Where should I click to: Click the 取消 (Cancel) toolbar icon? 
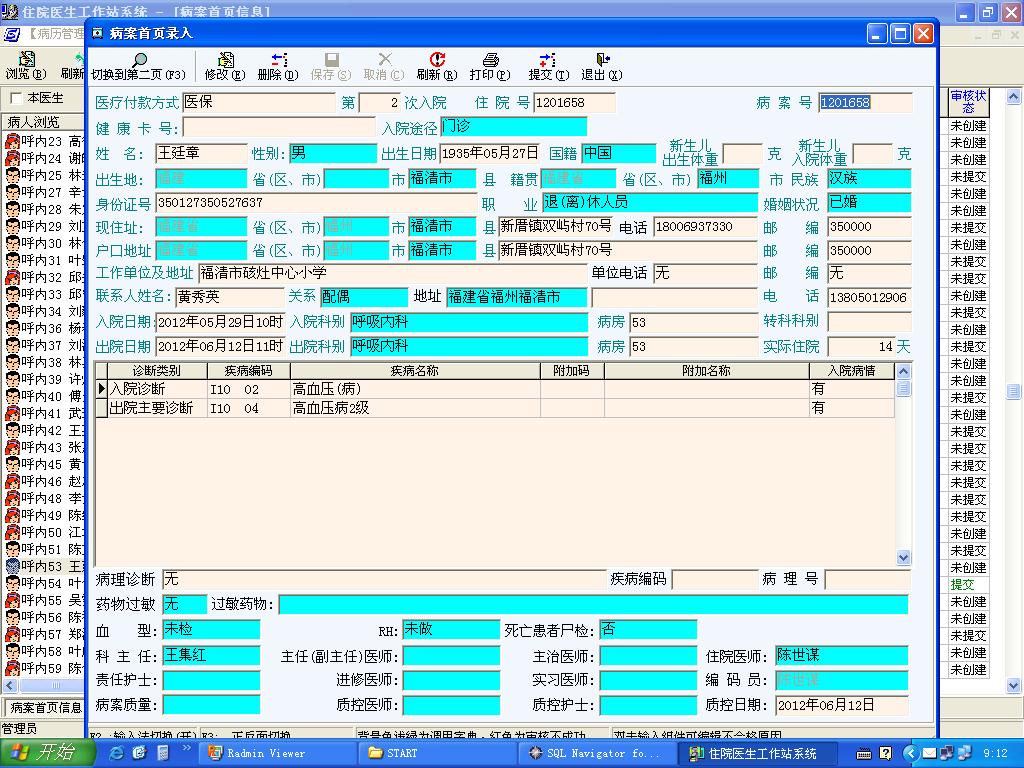(384, 67)
